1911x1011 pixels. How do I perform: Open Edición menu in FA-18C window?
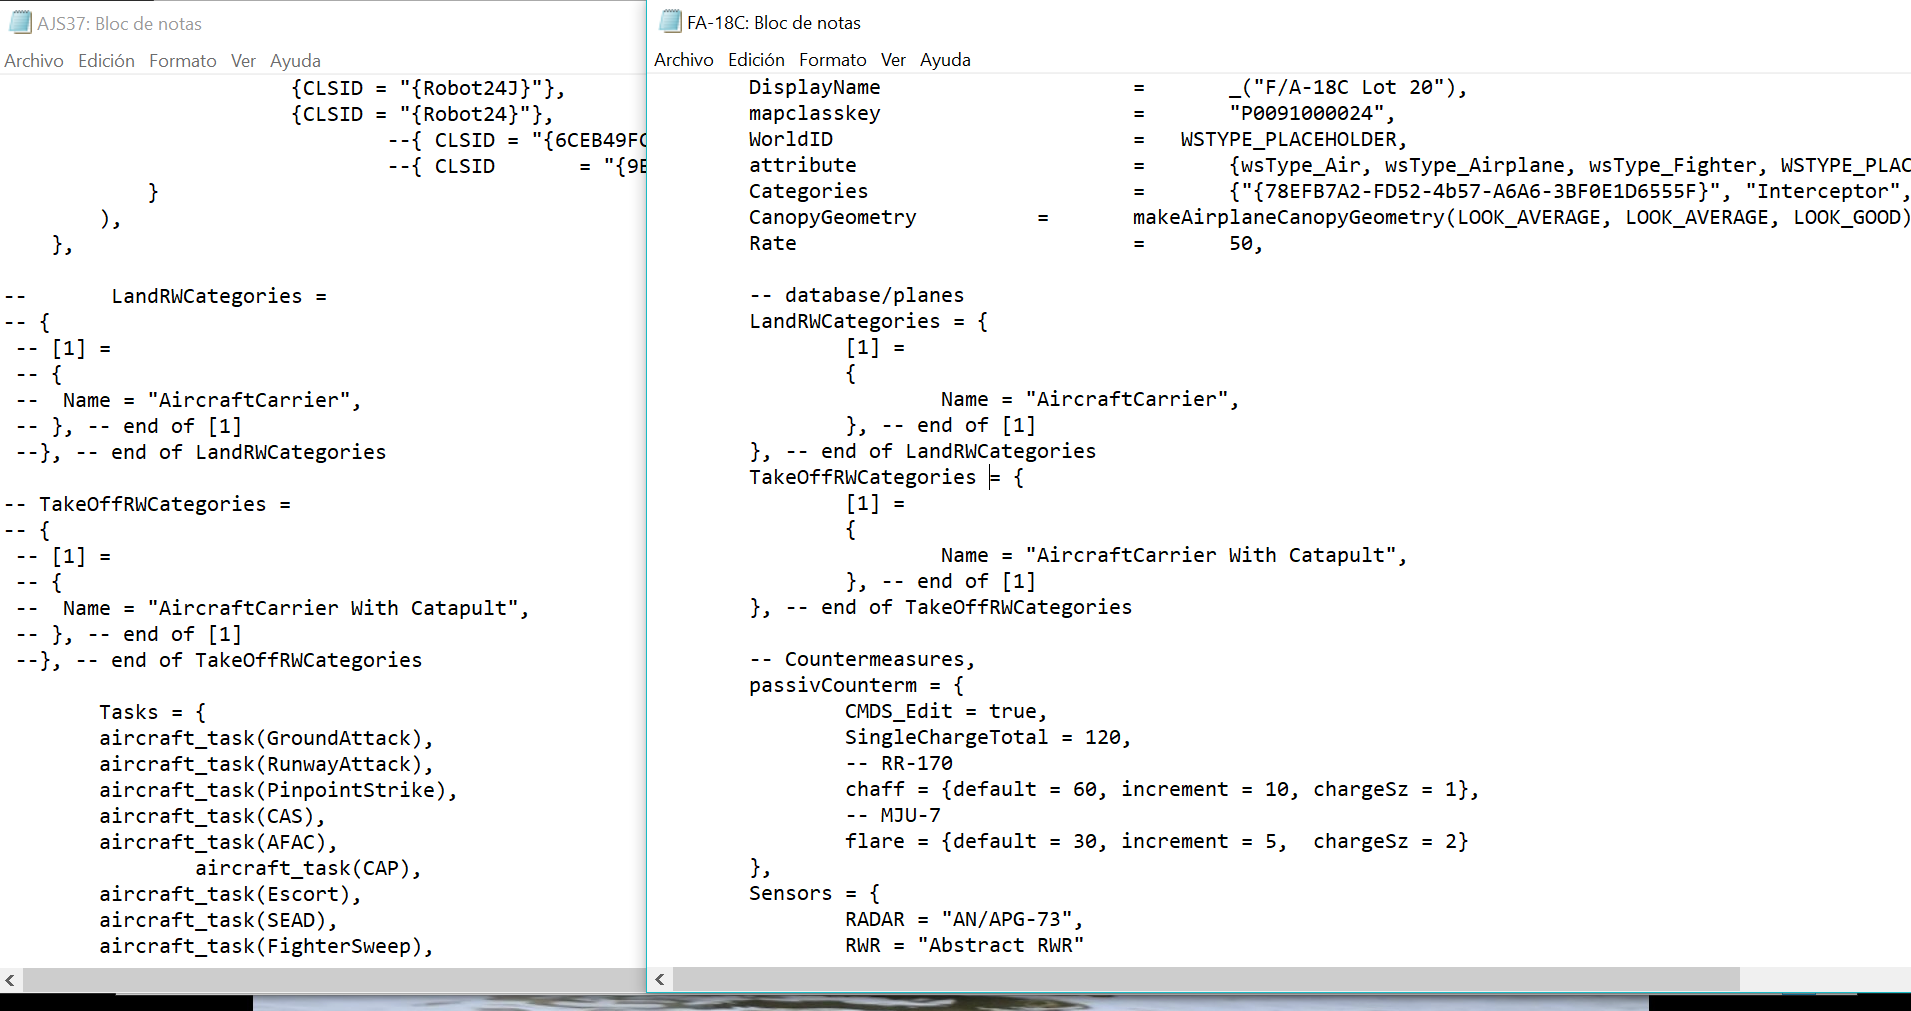[x=756, y=60]
